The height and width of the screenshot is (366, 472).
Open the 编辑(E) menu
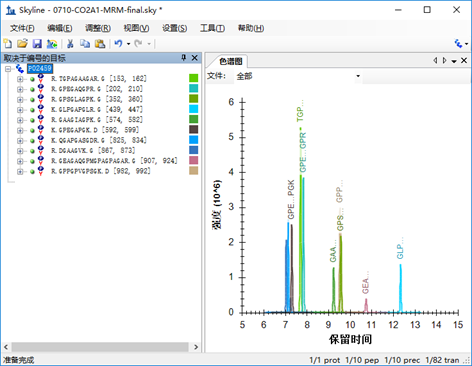click(60, 28)
